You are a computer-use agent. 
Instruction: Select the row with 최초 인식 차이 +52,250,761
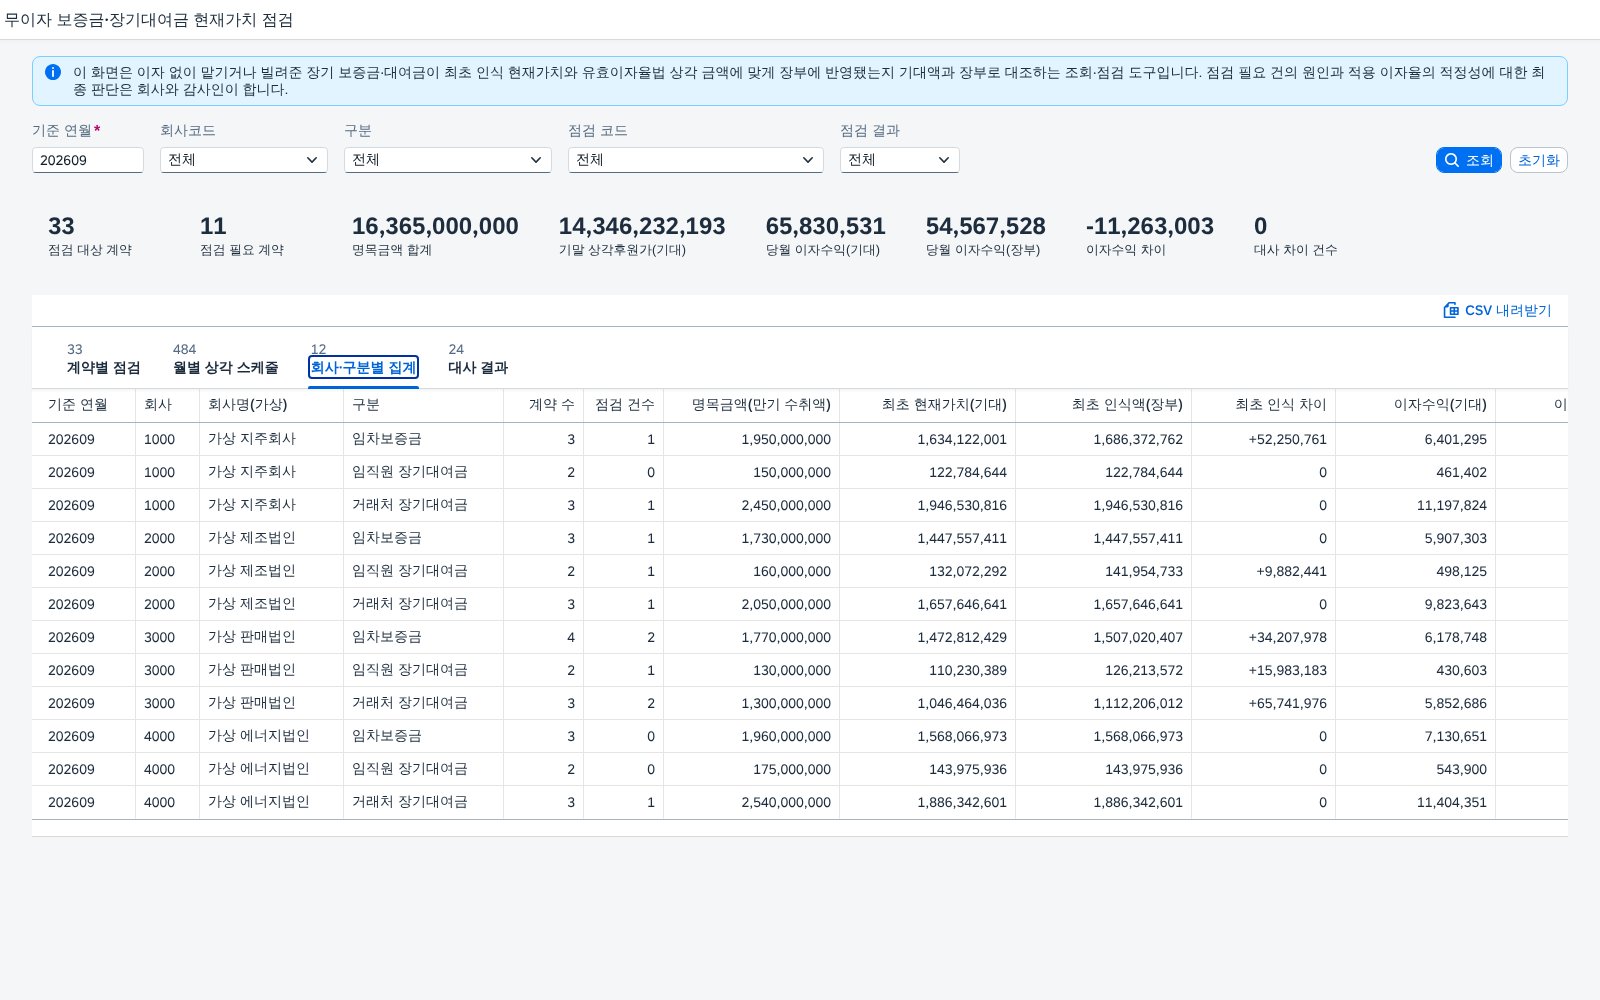tap(800, 439)
